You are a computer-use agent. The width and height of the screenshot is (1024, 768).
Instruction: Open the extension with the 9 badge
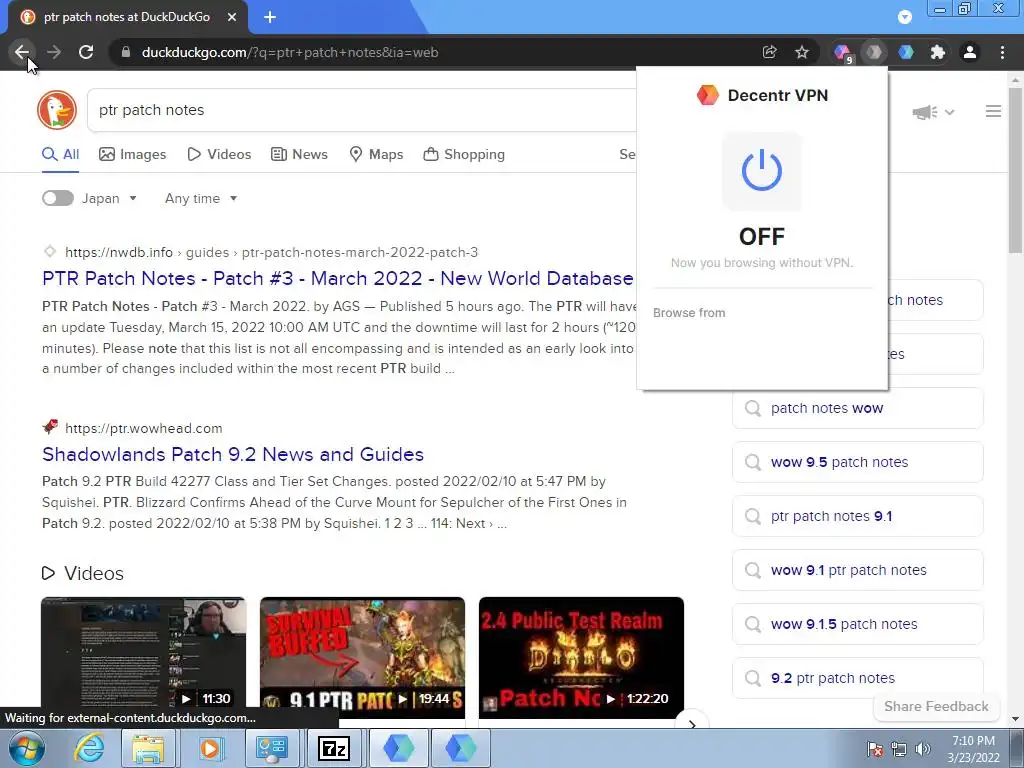[x=842, y=52]
